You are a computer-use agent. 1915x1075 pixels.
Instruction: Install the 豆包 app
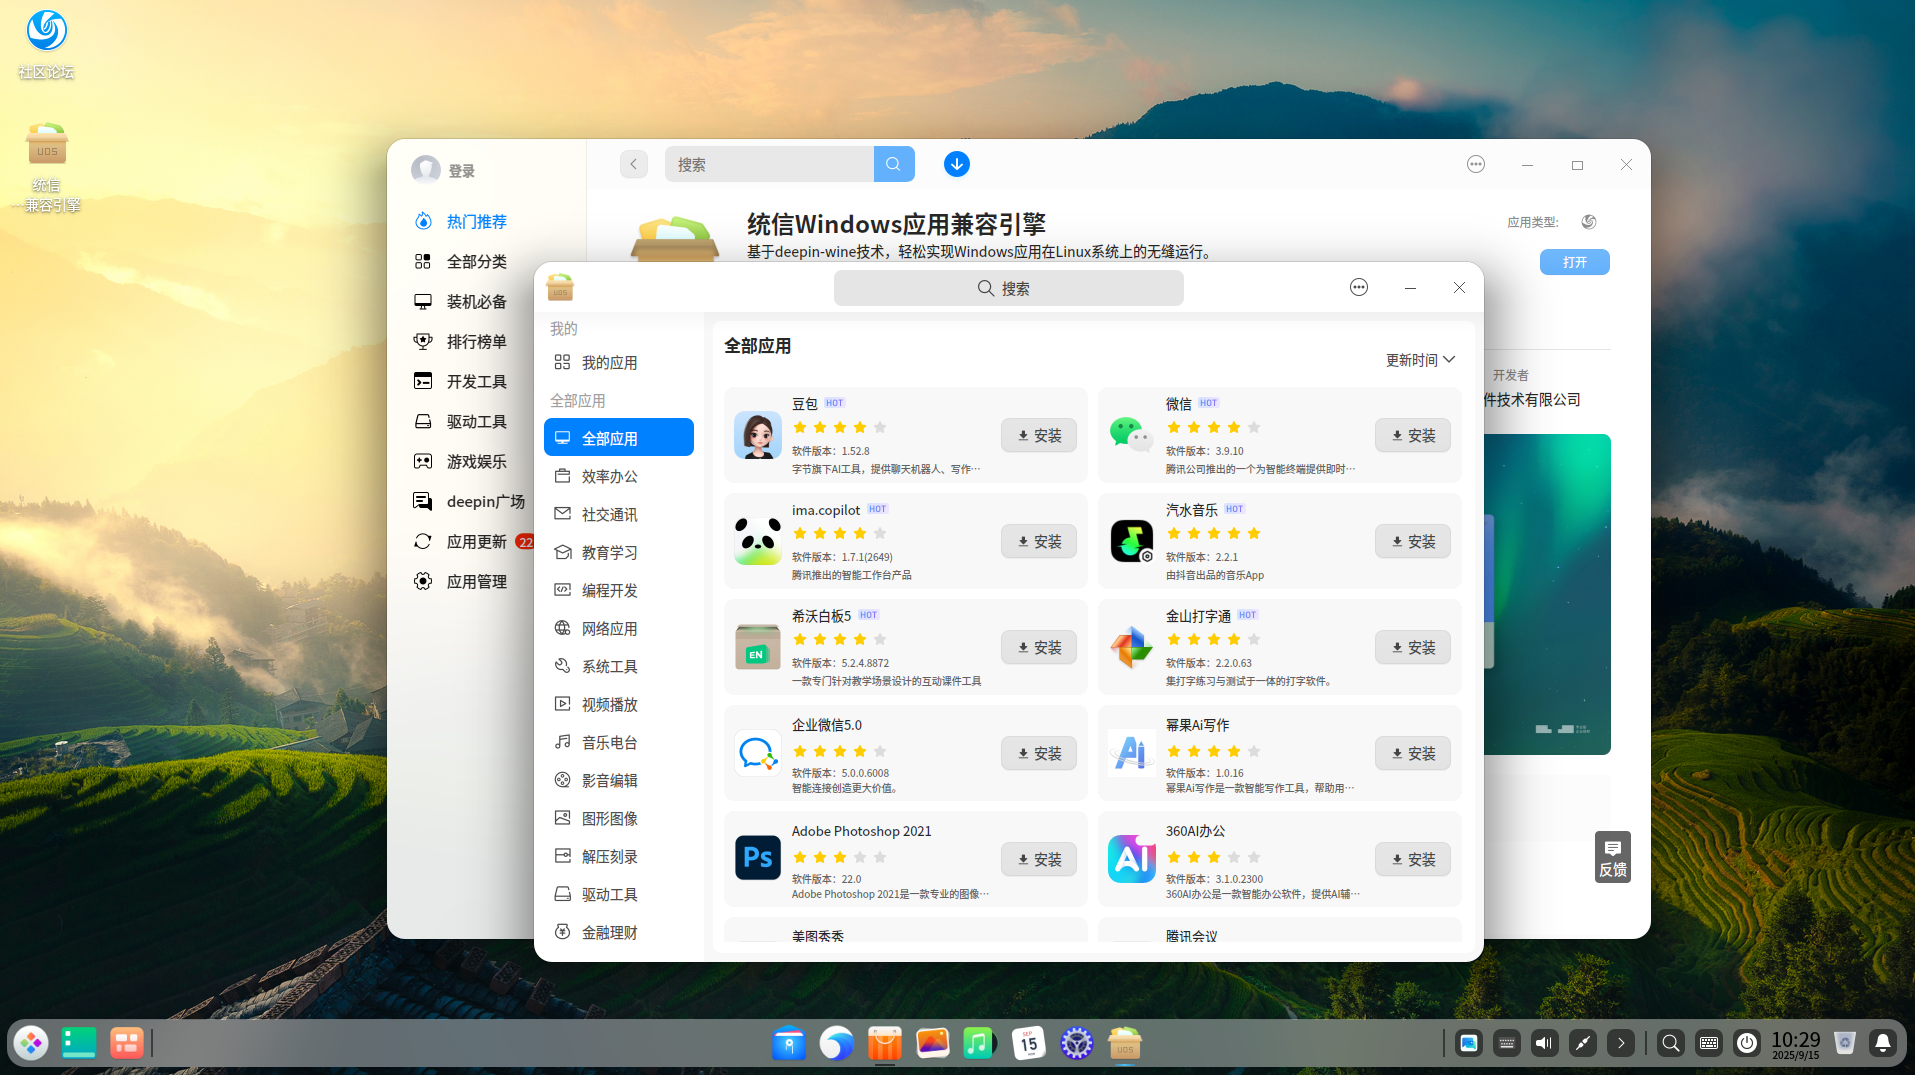click(1039, 435)
